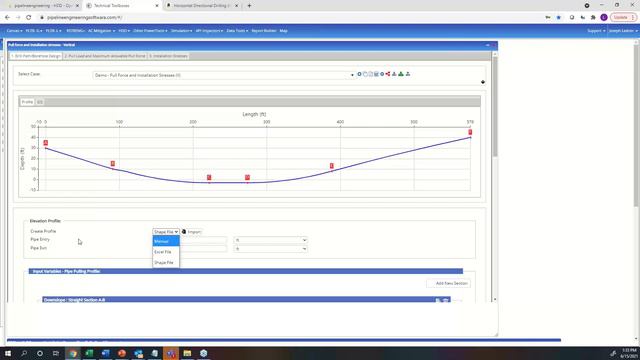Switch to Chrome on the taskbar
This screenshot has width=640, height=360.
click(73, 353)
